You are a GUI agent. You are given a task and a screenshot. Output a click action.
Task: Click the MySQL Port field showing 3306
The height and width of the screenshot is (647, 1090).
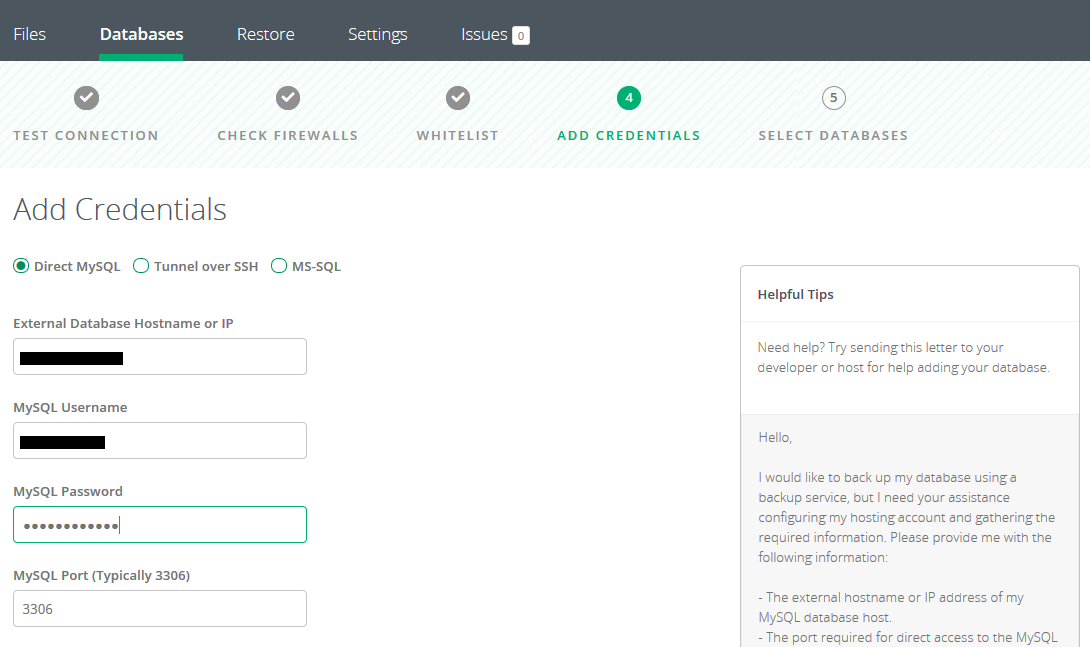(160, 608)
